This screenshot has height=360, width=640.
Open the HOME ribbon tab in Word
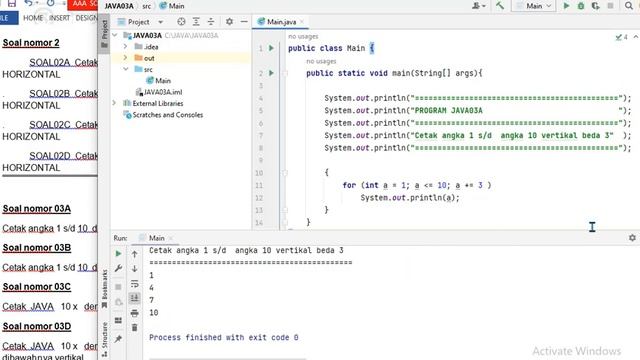[x=33, y=18]
